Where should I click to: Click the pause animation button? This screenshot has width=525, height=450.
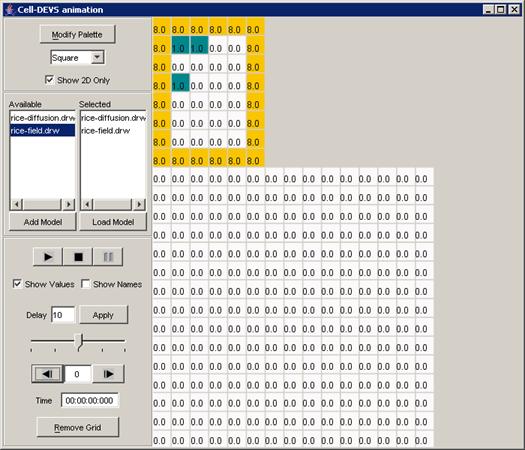point(108,257)
